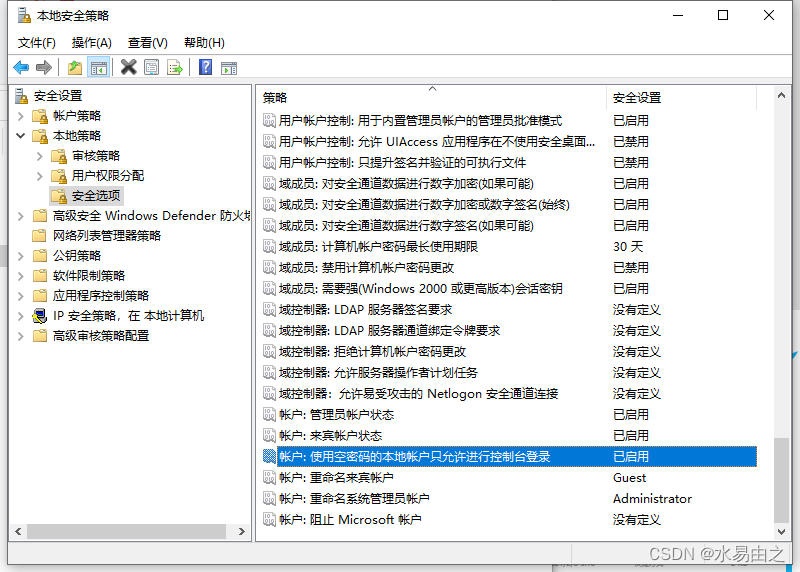Click the Guest setting value

629,478
